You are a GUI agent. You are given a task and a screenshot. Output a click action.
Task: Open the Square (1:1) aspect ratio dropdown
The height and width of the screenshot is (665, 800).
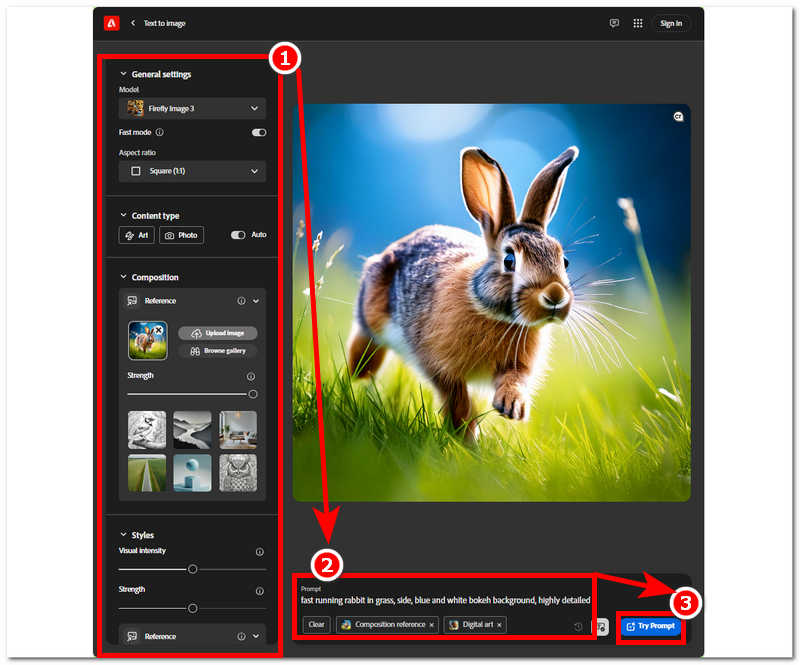coord(192,171)
